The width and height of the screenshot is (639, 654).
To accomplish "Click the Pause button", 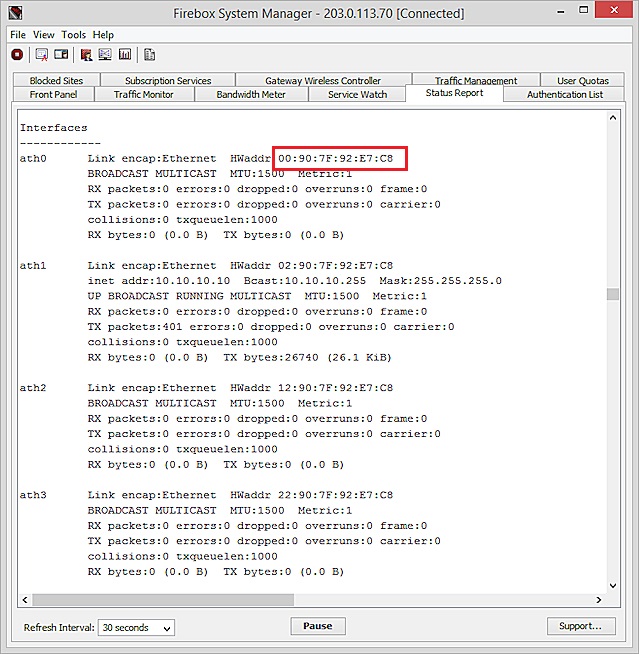I will coord(318,626).
